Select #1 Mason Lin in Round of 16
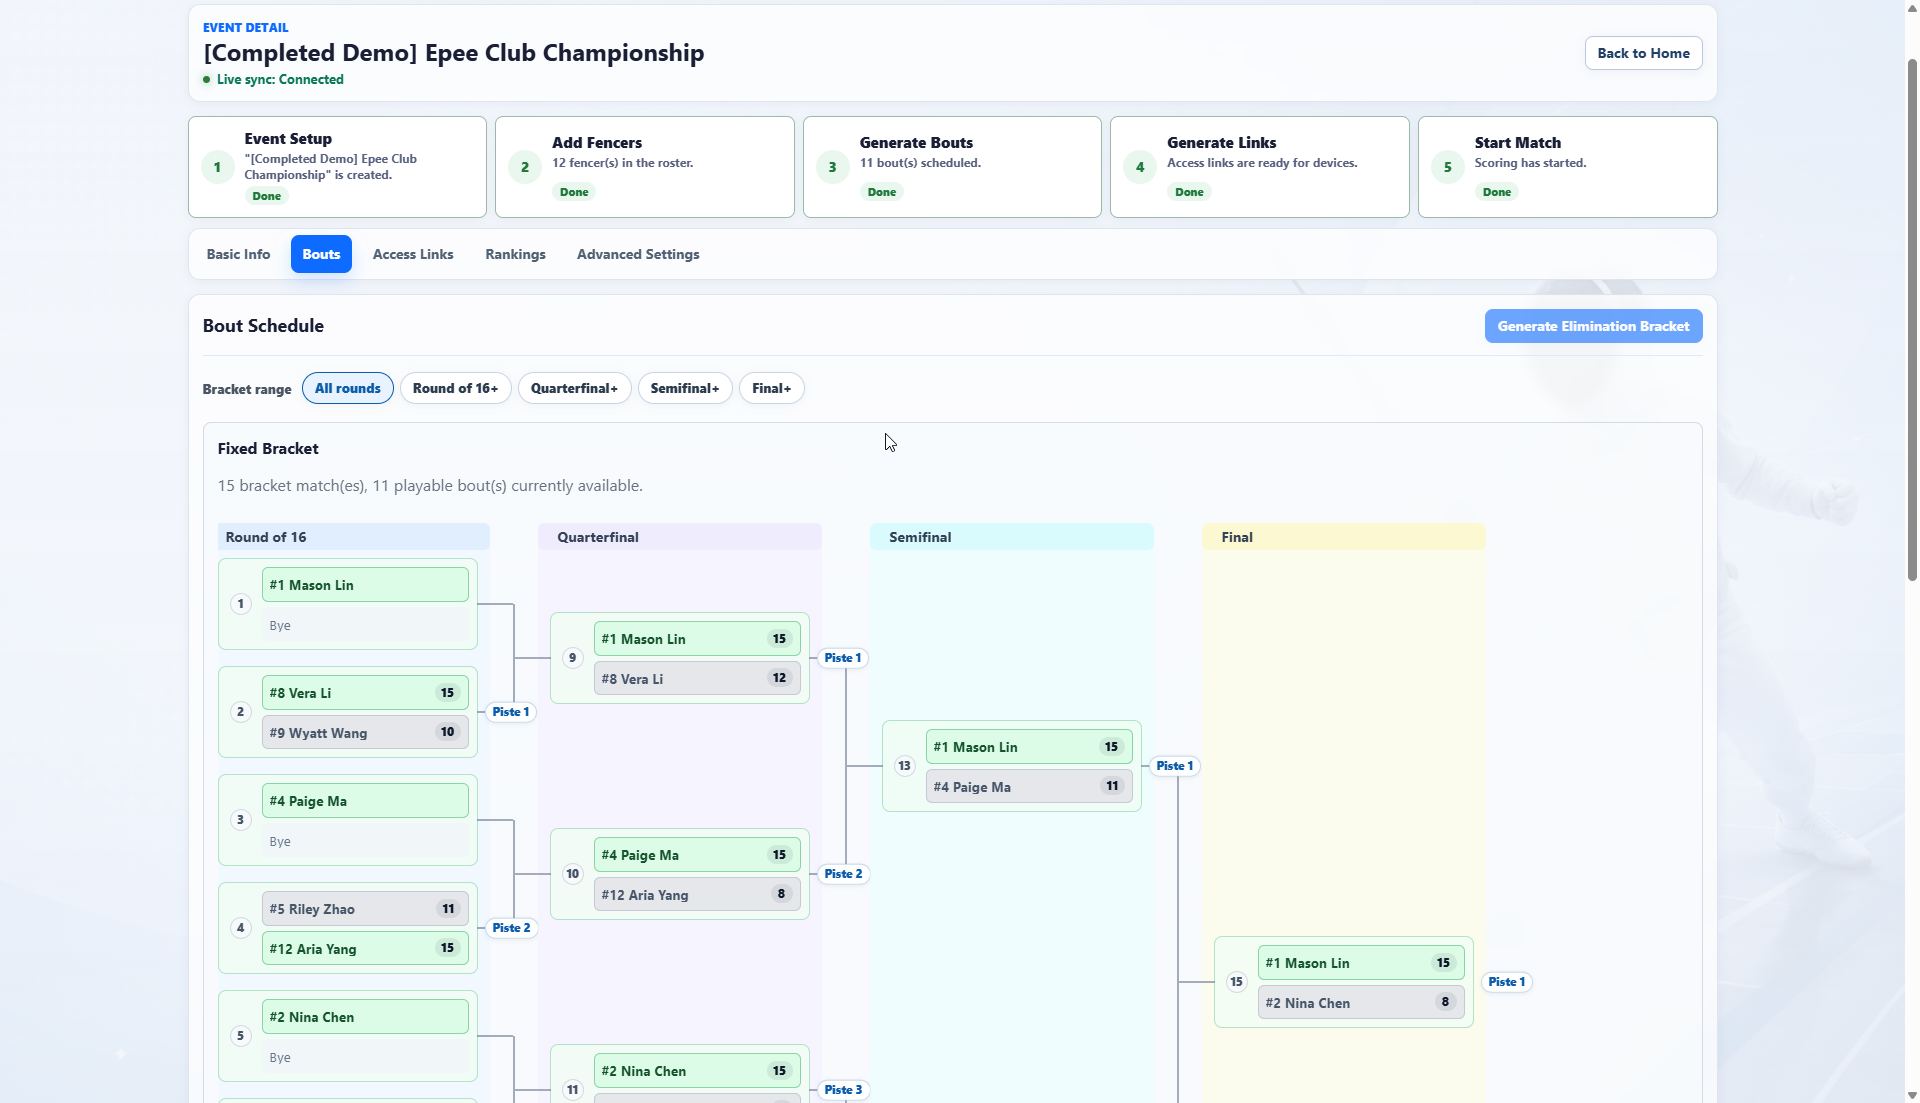Viewport: 1920px width, 1103px height. click(365, 585)
